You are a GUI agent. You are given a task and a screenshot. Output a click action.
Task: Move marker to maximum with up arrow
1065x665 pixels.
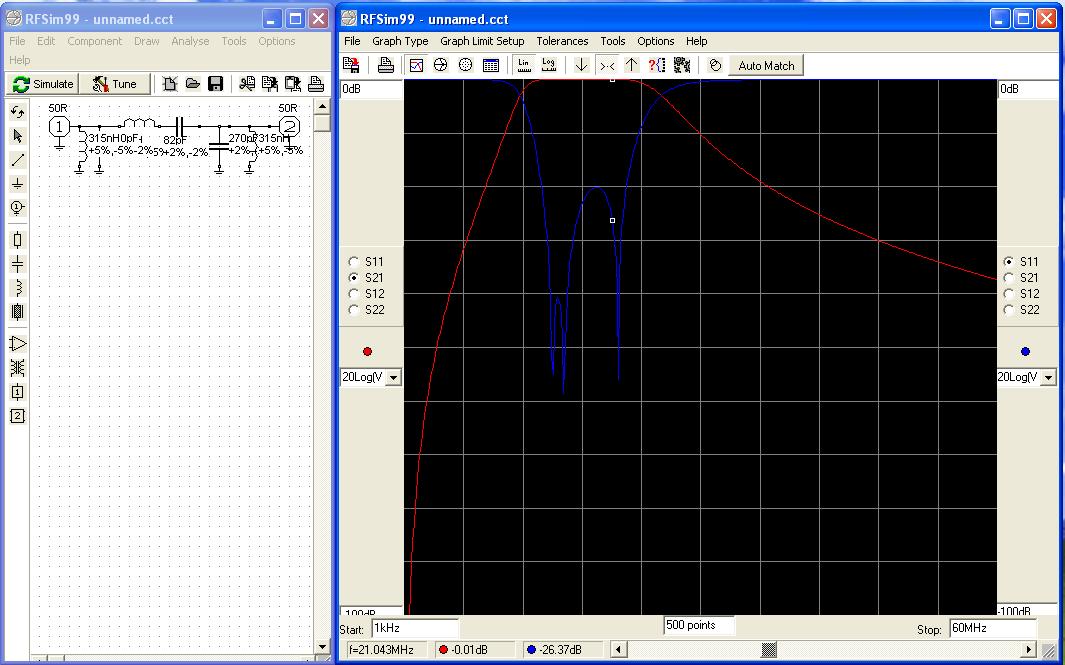[x=632, y=65]
